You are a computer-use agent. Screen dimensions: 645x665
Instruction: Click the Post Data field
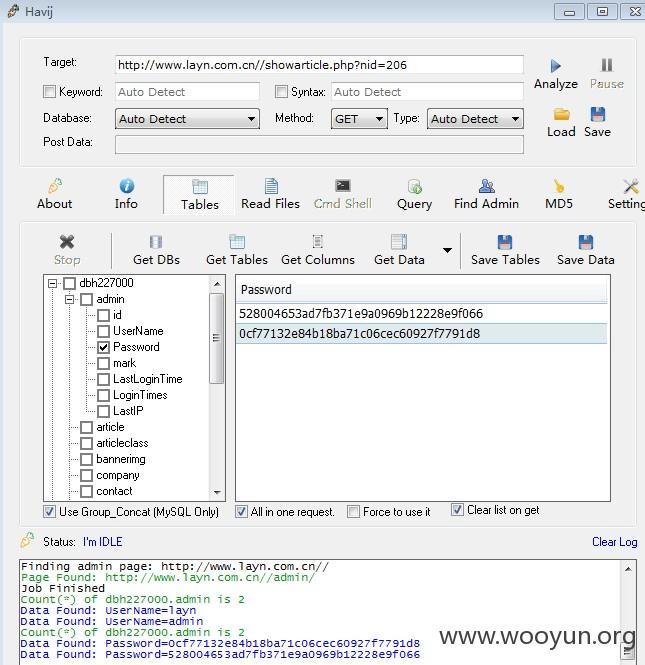tap(319, 144)
